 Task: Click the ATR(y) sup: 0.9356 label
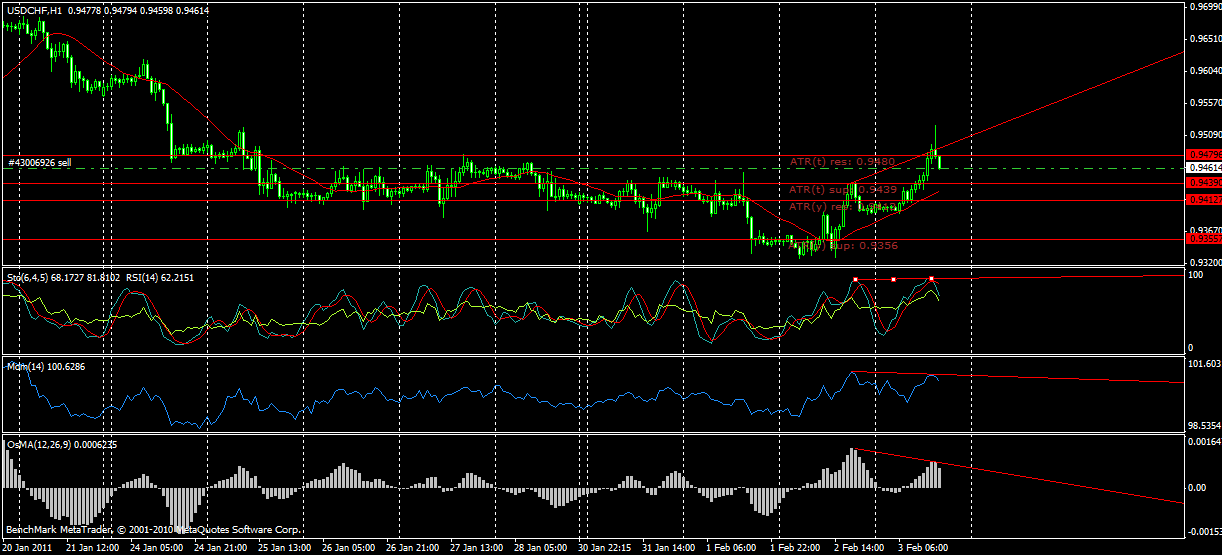[842, 244]
